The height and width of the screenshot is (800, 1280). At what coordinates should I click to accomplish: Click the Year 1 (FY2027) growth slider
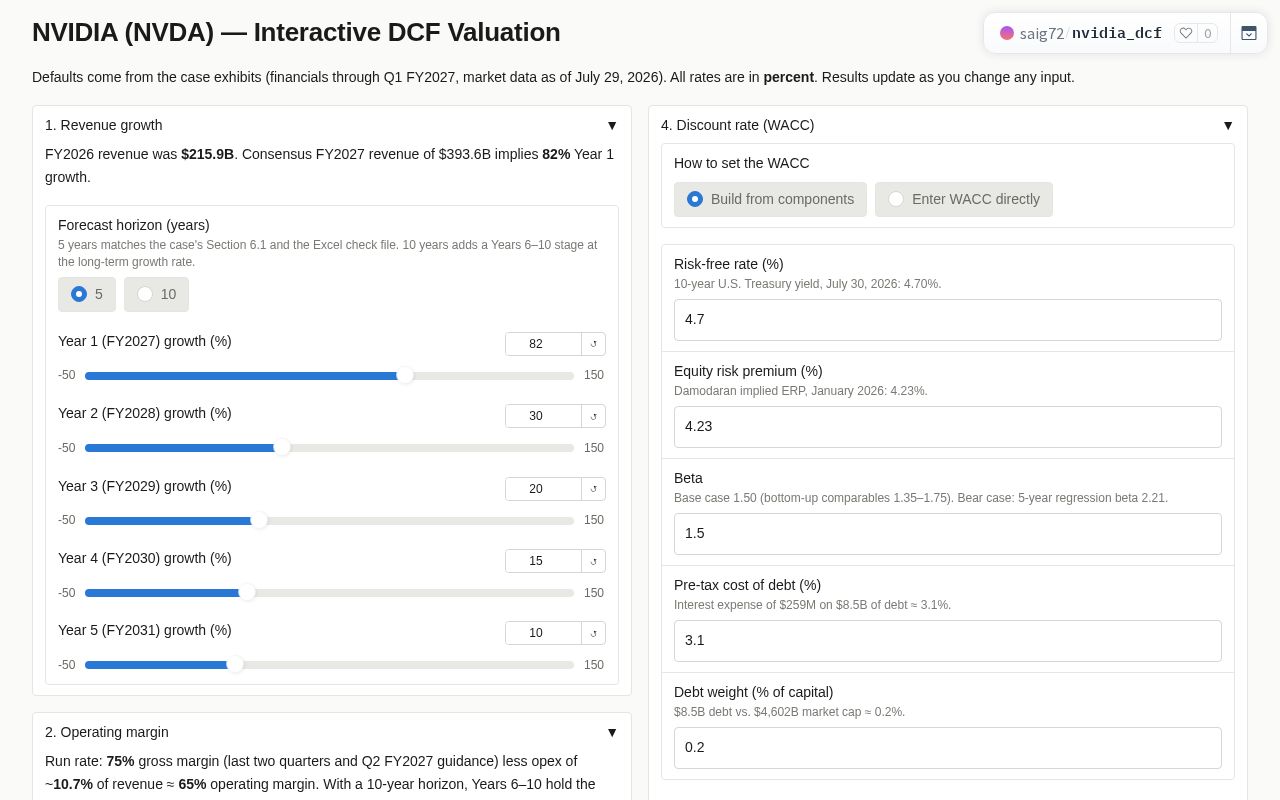click(329, 376)
